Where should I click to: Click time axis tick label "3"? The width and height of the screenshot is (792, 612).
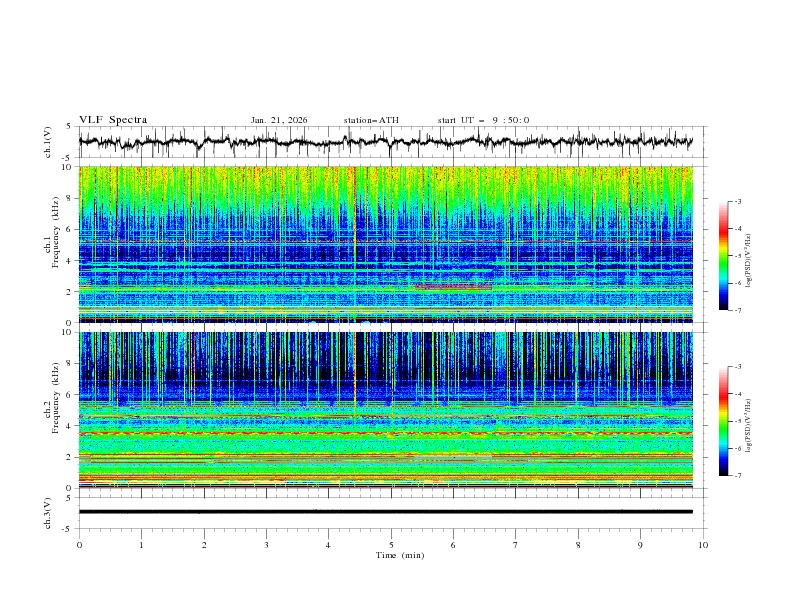(x=266, y=545)
